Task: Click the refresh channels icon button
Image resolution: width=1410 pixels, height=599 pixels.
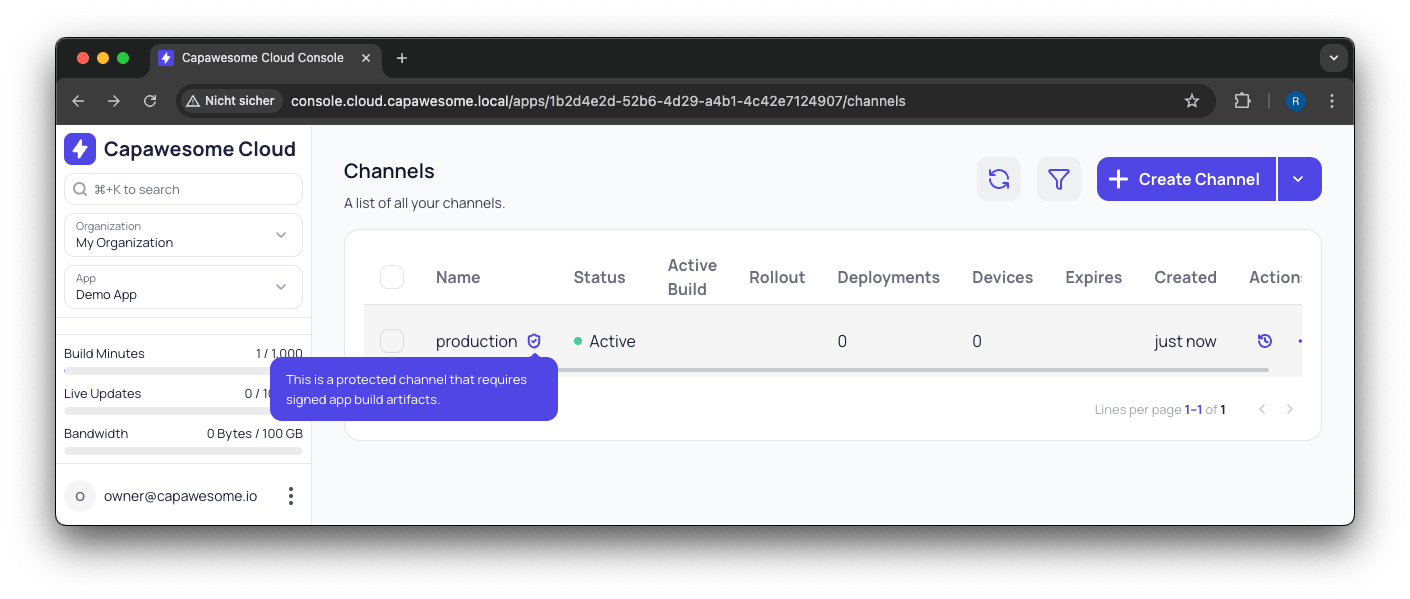Action: (998, 179)
